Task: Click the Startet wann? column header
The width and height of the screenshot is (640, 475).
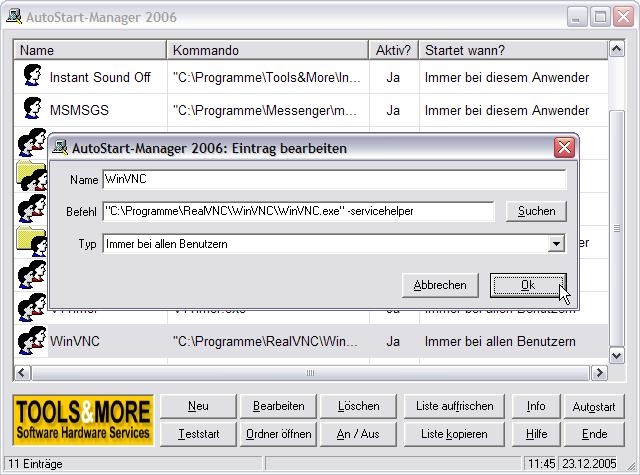Action: (x=510, y=50)
